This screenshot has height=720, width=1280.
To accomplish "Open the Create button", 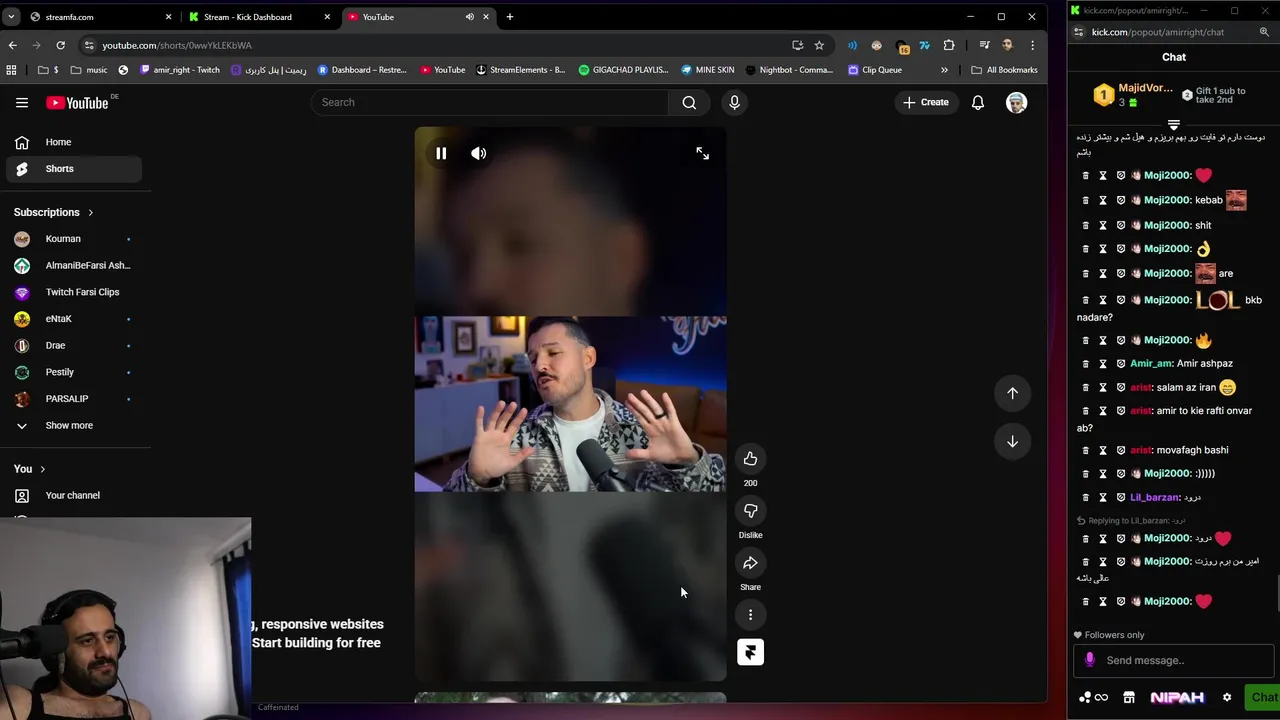I will 926,102.
